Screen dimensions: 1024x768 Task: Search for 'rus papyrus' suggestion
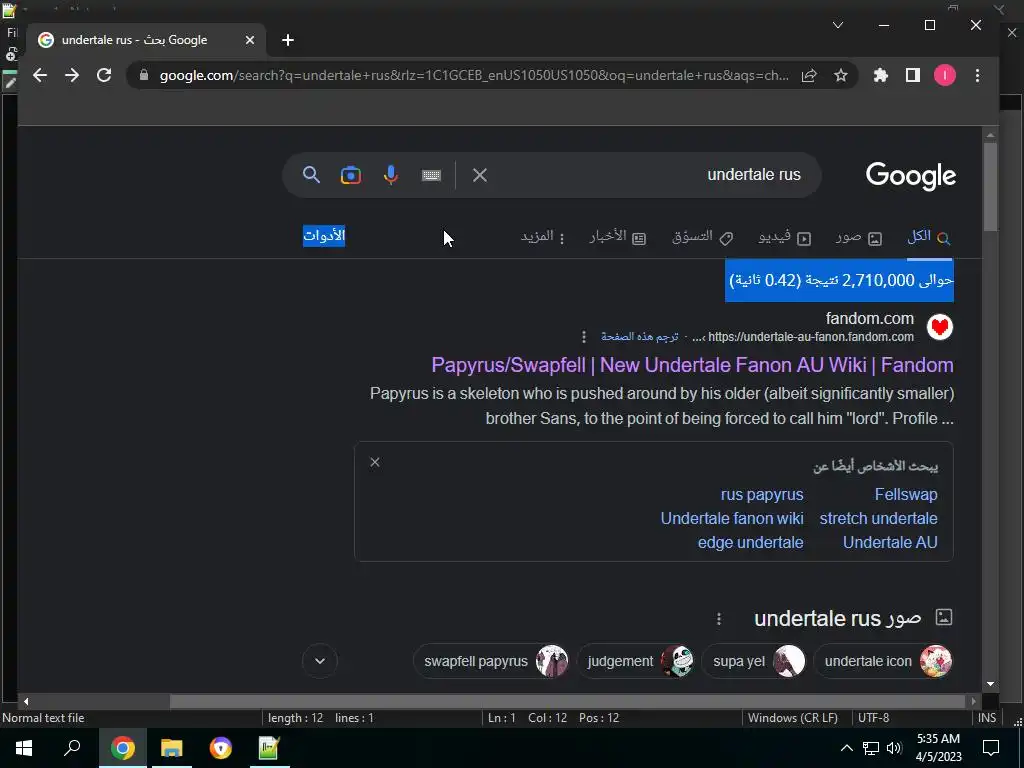coord(762,494)
